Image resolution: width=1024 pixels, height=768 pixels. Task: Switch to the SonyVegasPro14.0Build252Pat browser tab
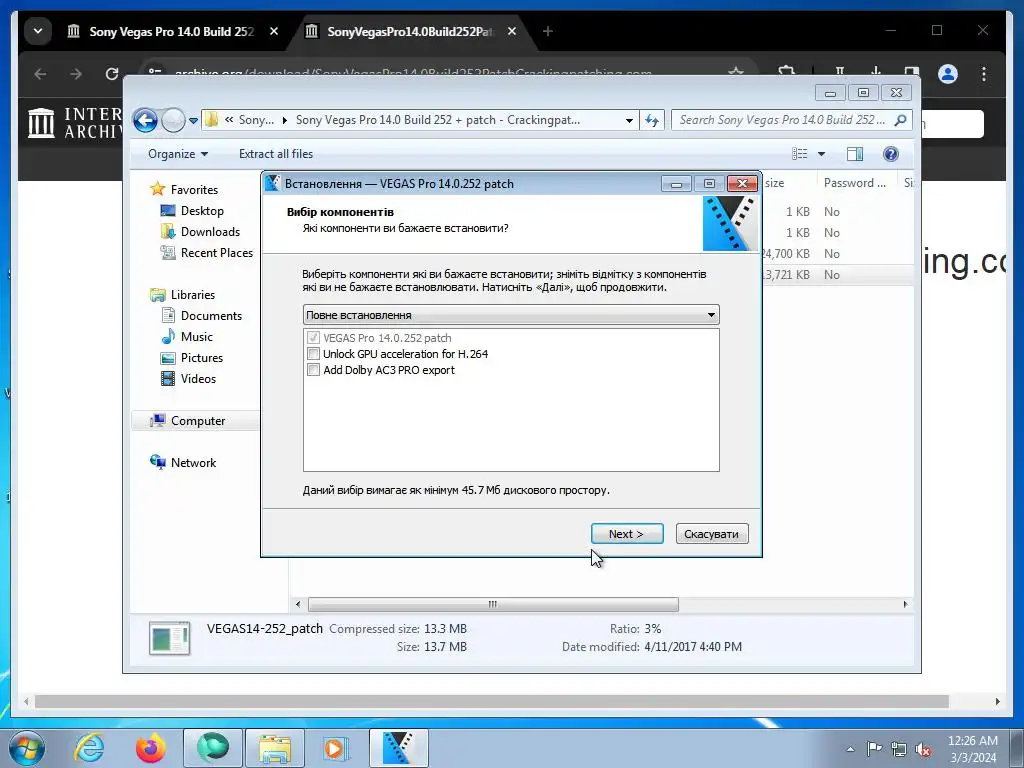[x=410, y=31]
